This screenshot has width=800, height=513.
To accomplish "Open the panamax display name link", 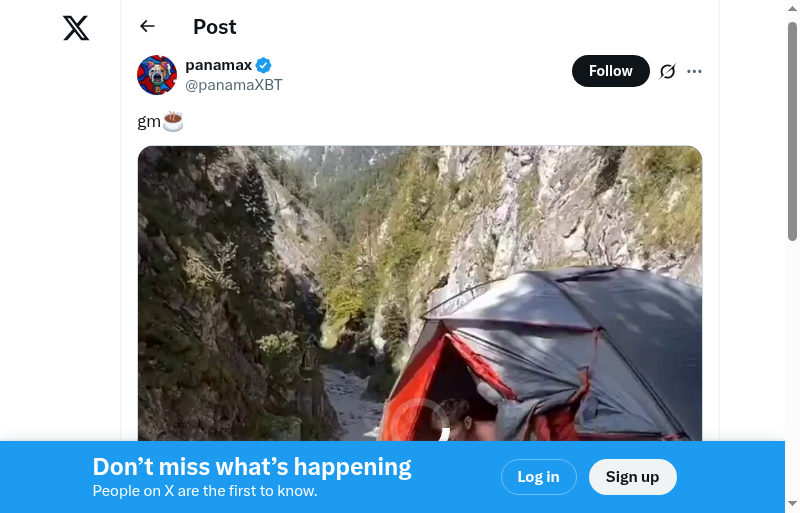I will pos(218,65).
